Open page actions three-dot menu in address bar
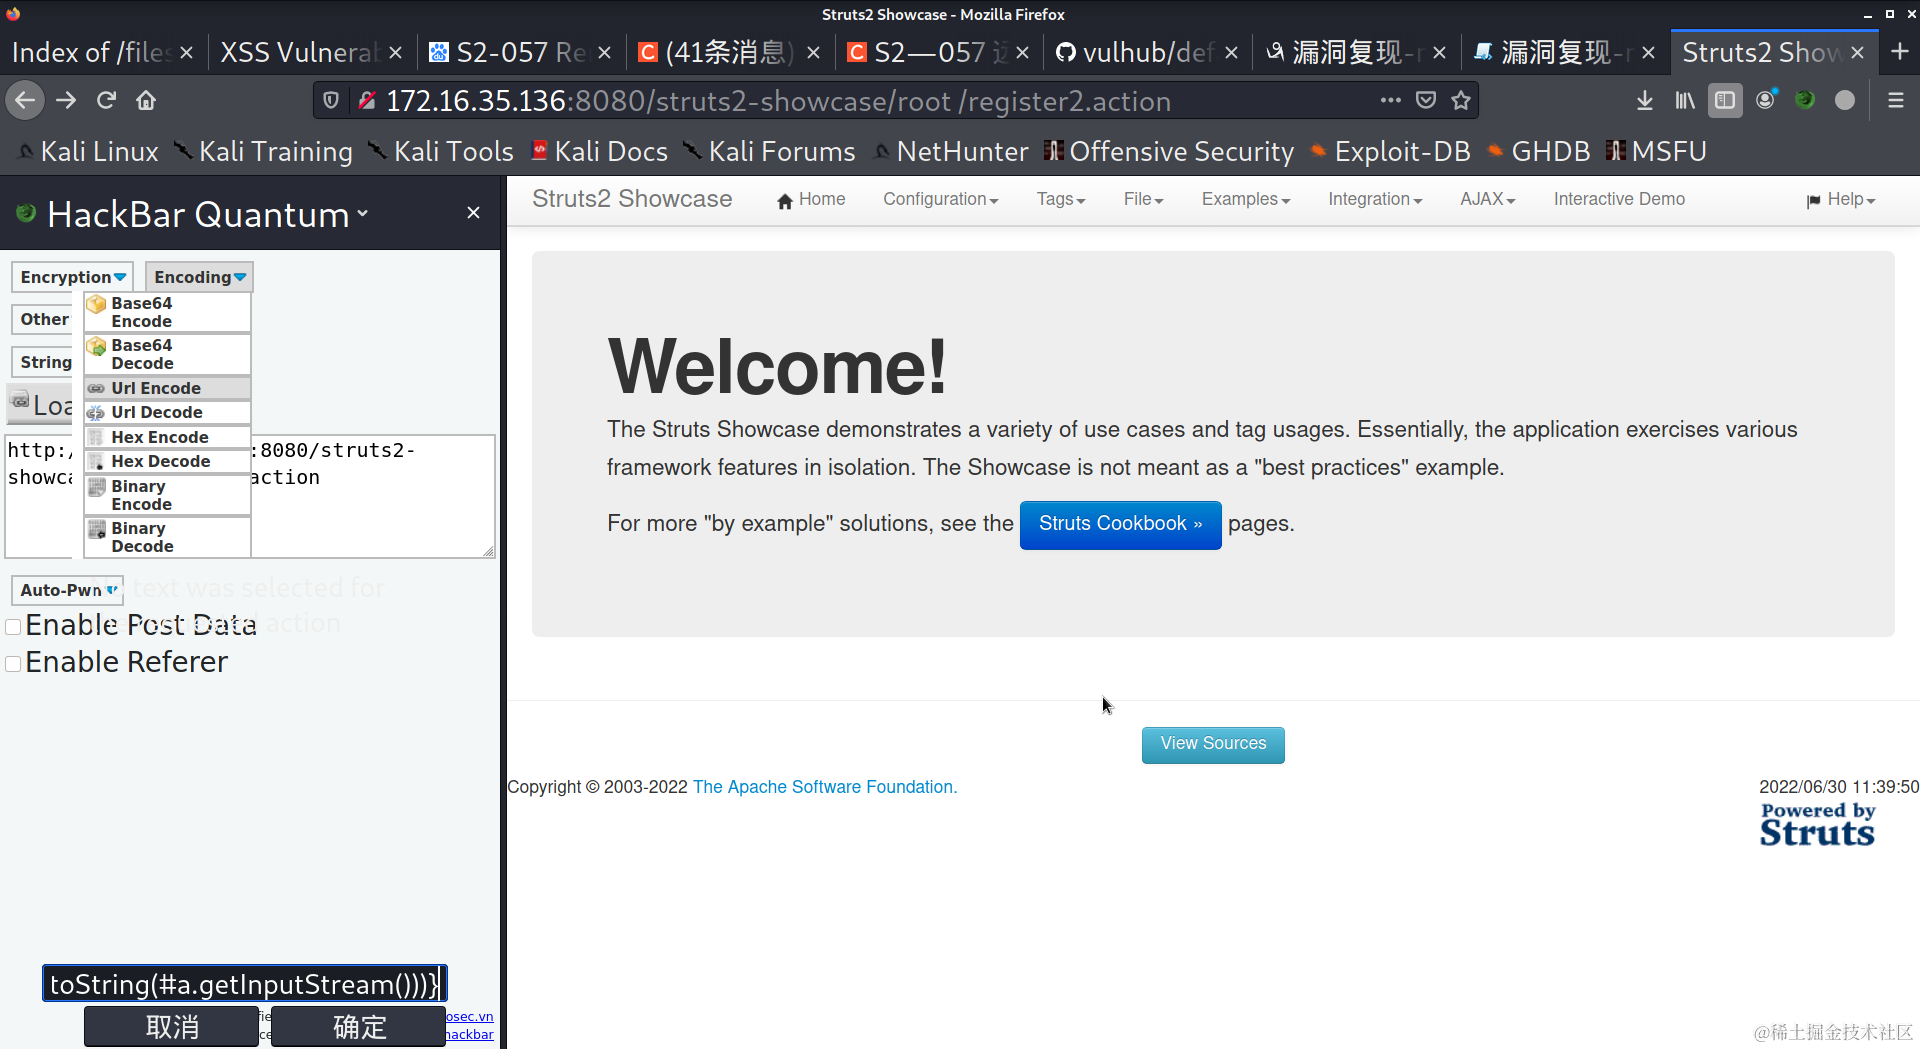 (1390, 100)
